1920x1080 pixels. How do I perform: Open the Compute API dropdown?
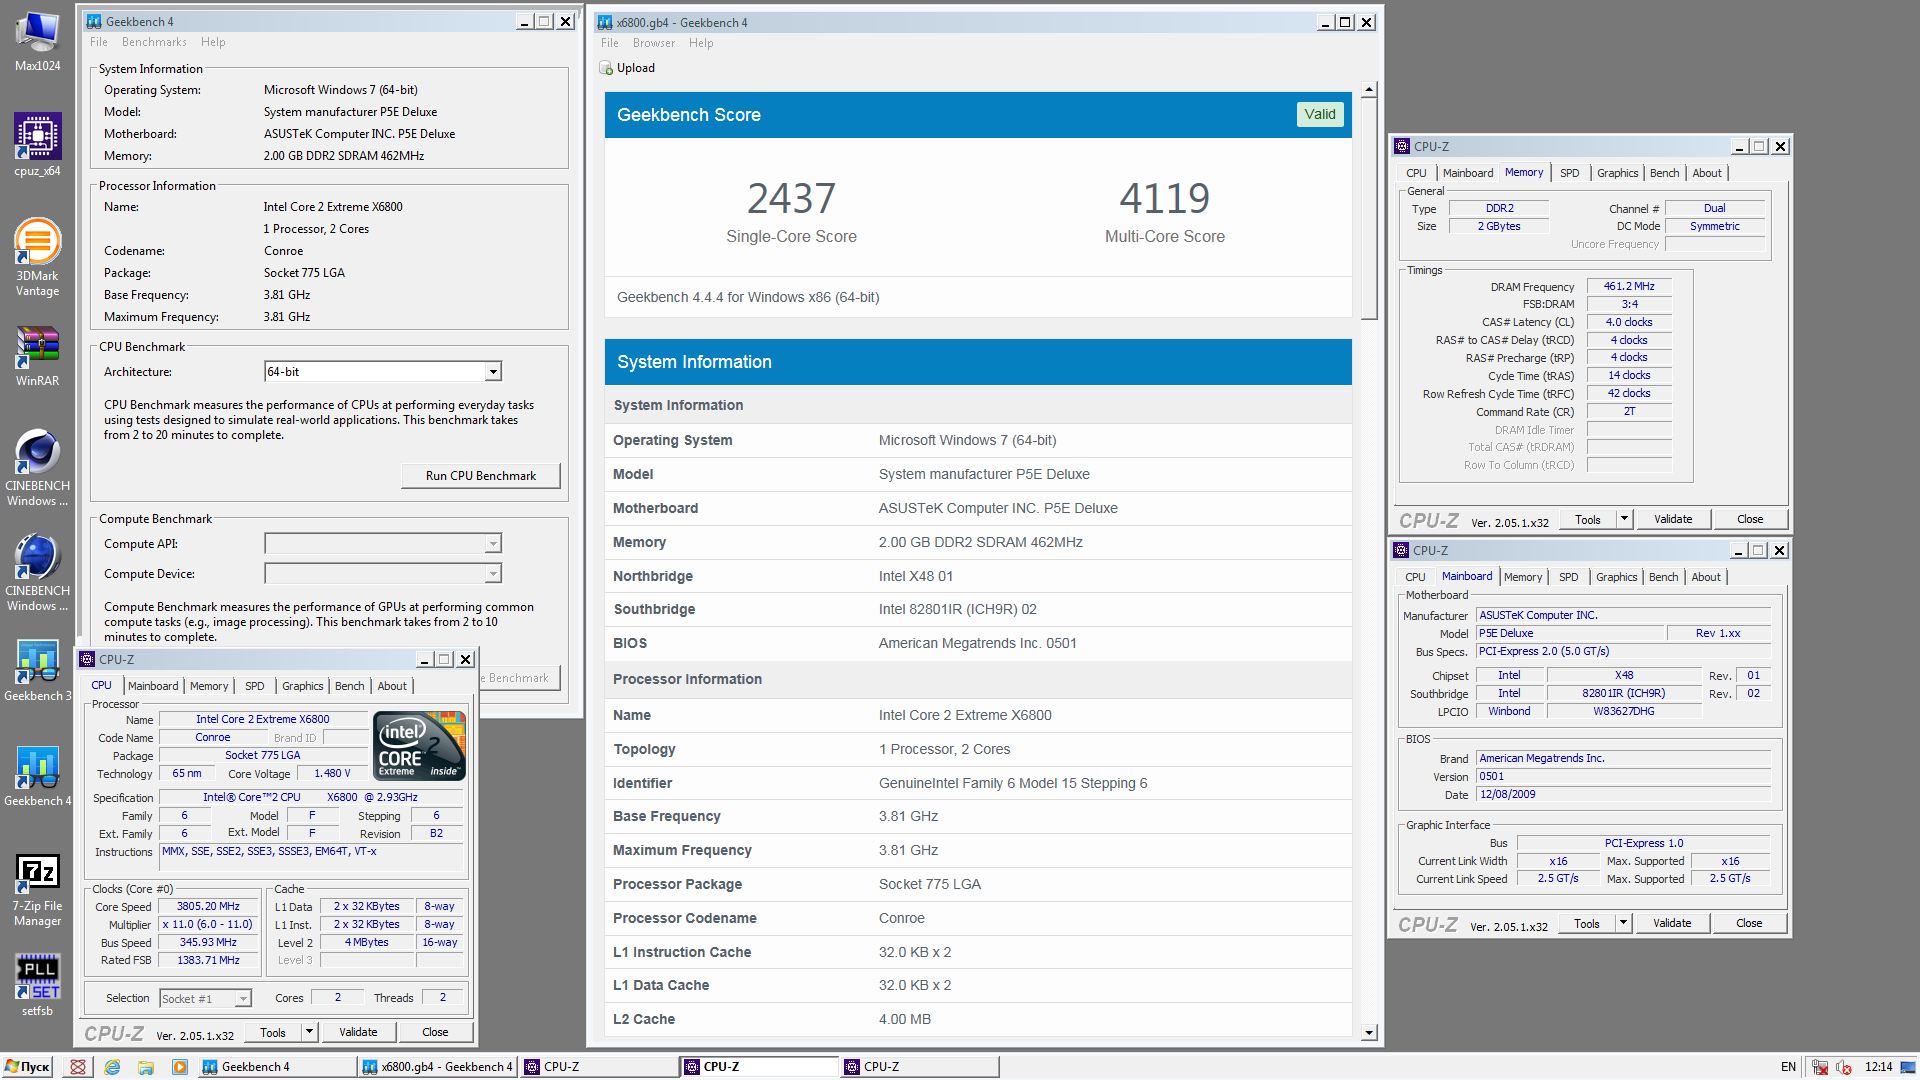click(493, 544)
